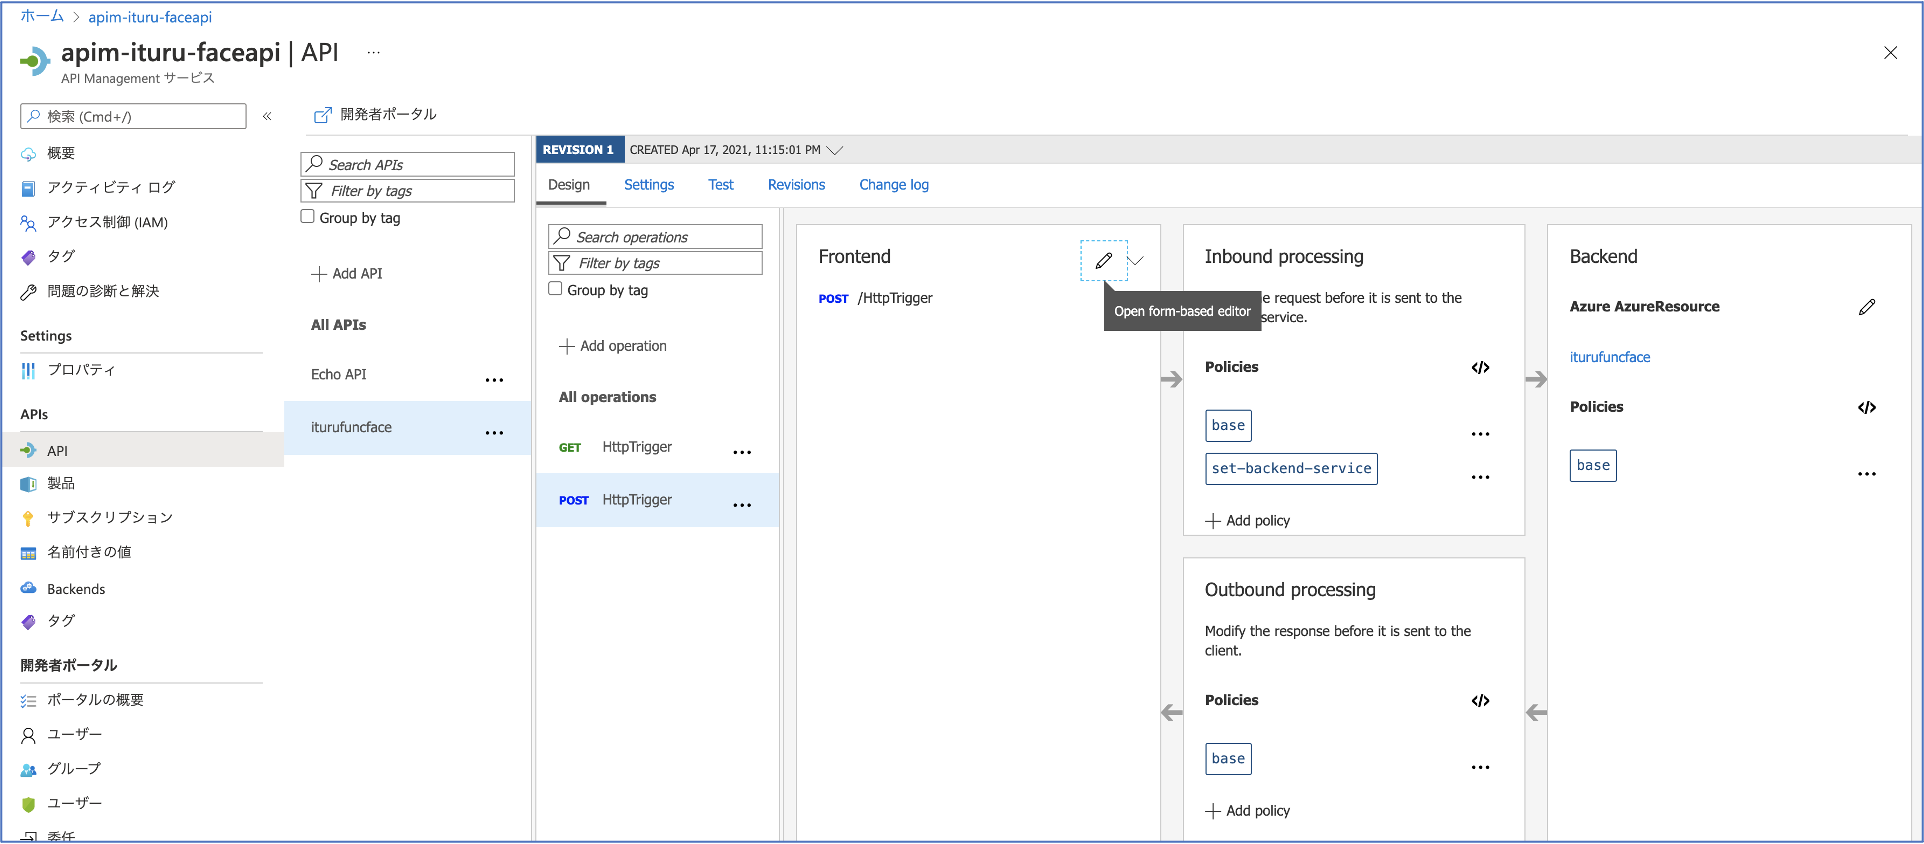Focus the 検索 sidebar search field
Screen dimensions: 1924x844
(x=133, y=116)
